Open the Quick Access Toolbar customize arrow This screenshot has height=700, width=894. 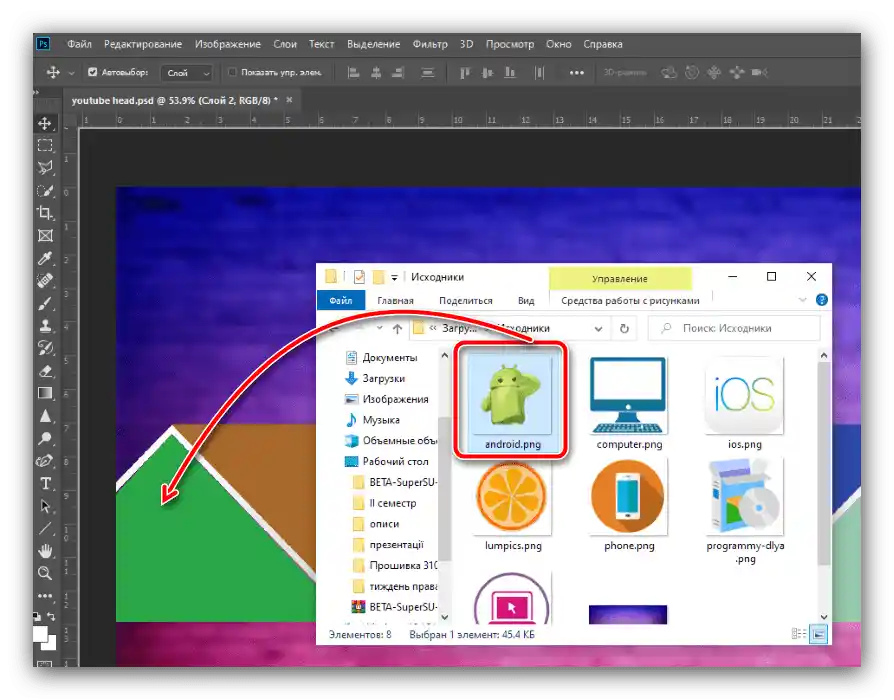point(394,278)
